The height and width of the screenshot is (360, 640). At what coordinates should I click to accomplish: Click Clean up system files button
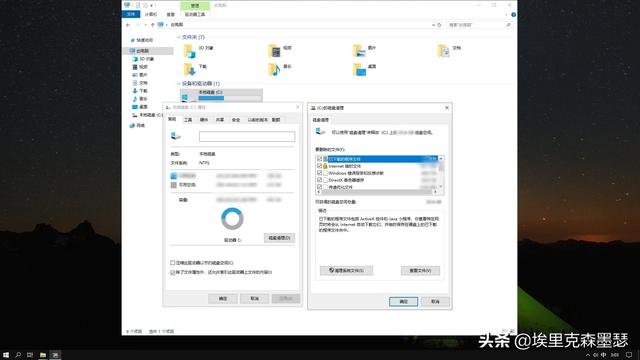pyautogui.click(x=347, y=271)
